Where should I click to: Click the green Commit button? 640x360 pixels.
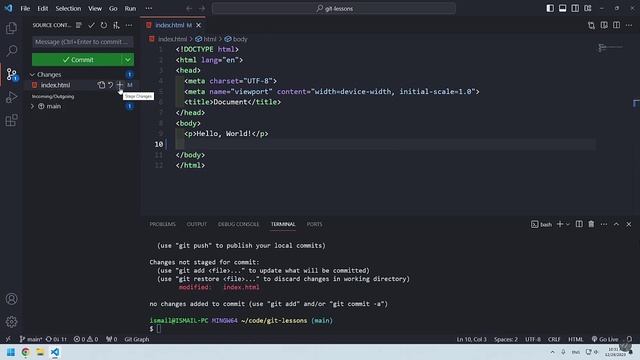[77, 60]
